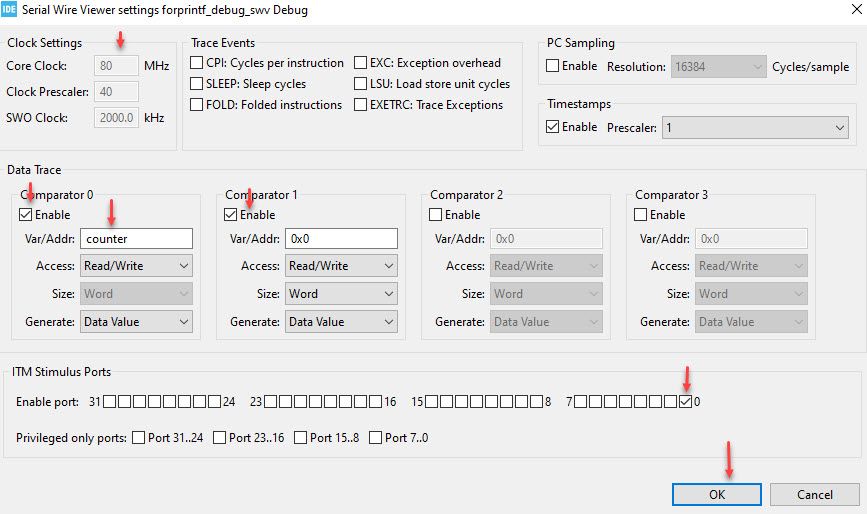
Task: Check Comparator 2 Enable checkbox
Action: tap(436, 214)
